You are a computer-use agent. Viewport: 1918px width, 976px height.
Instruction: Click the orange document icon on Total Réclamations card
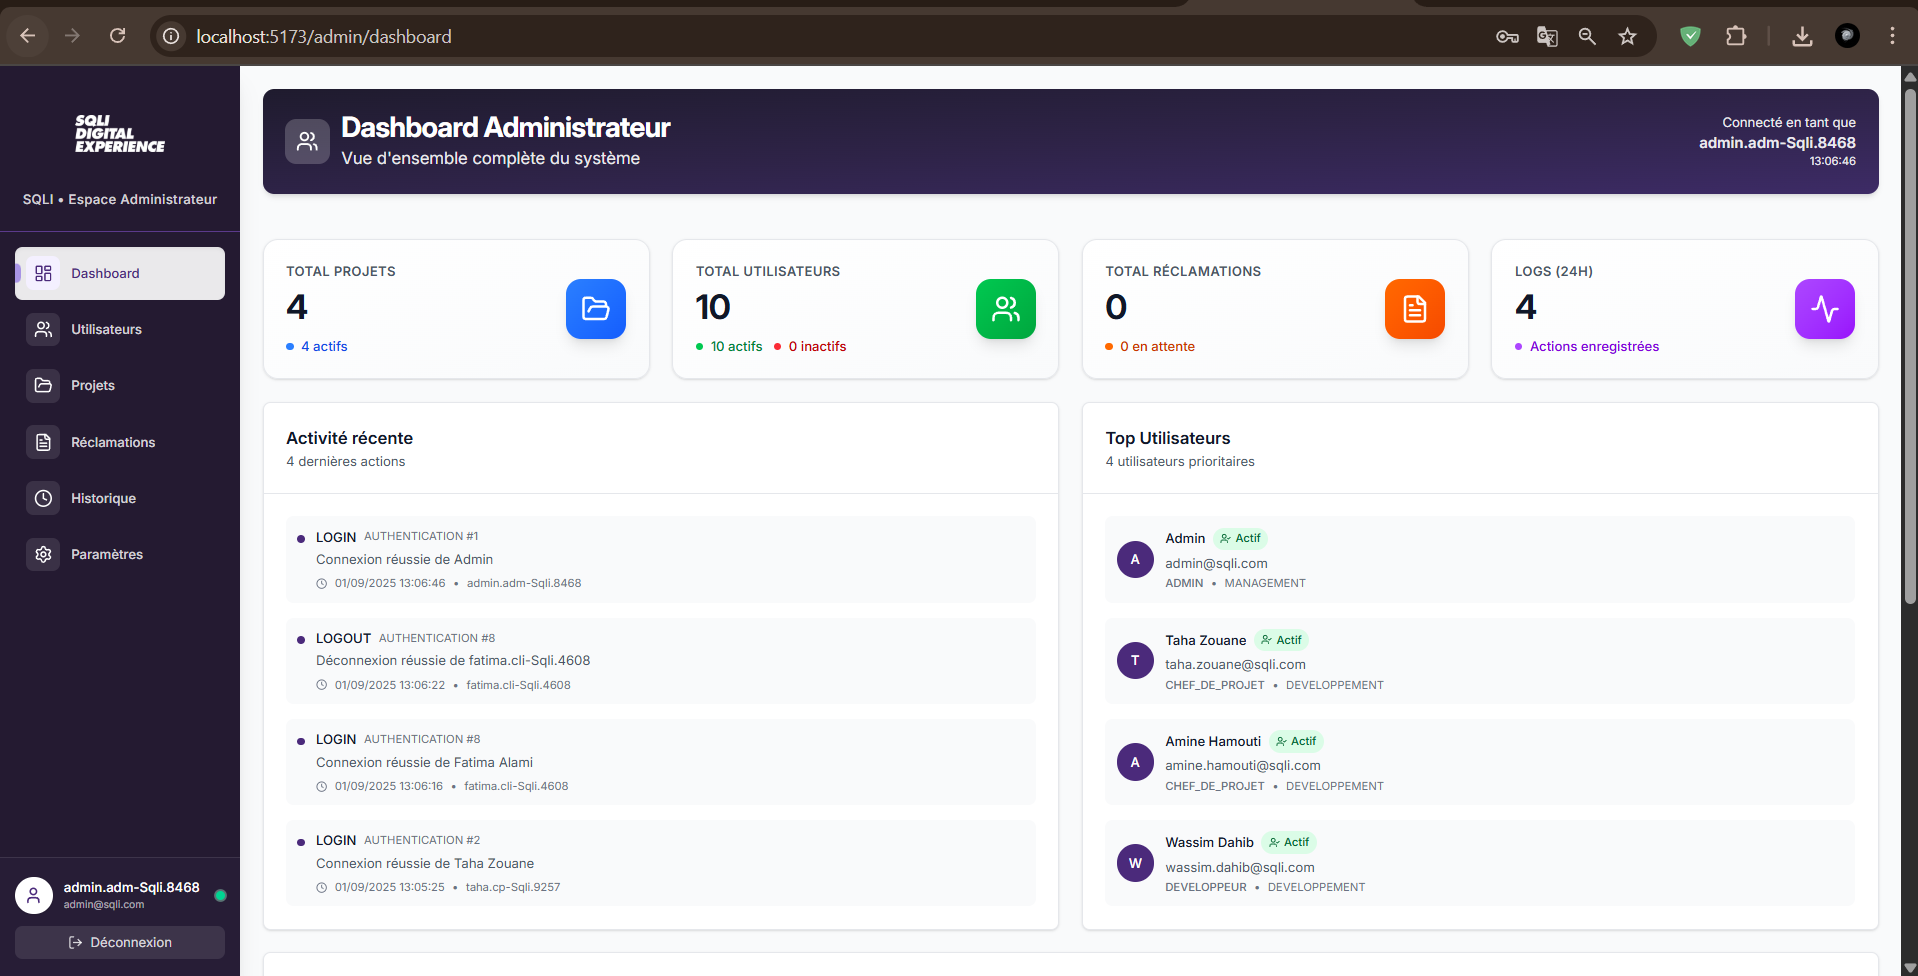coord(1414,309)
